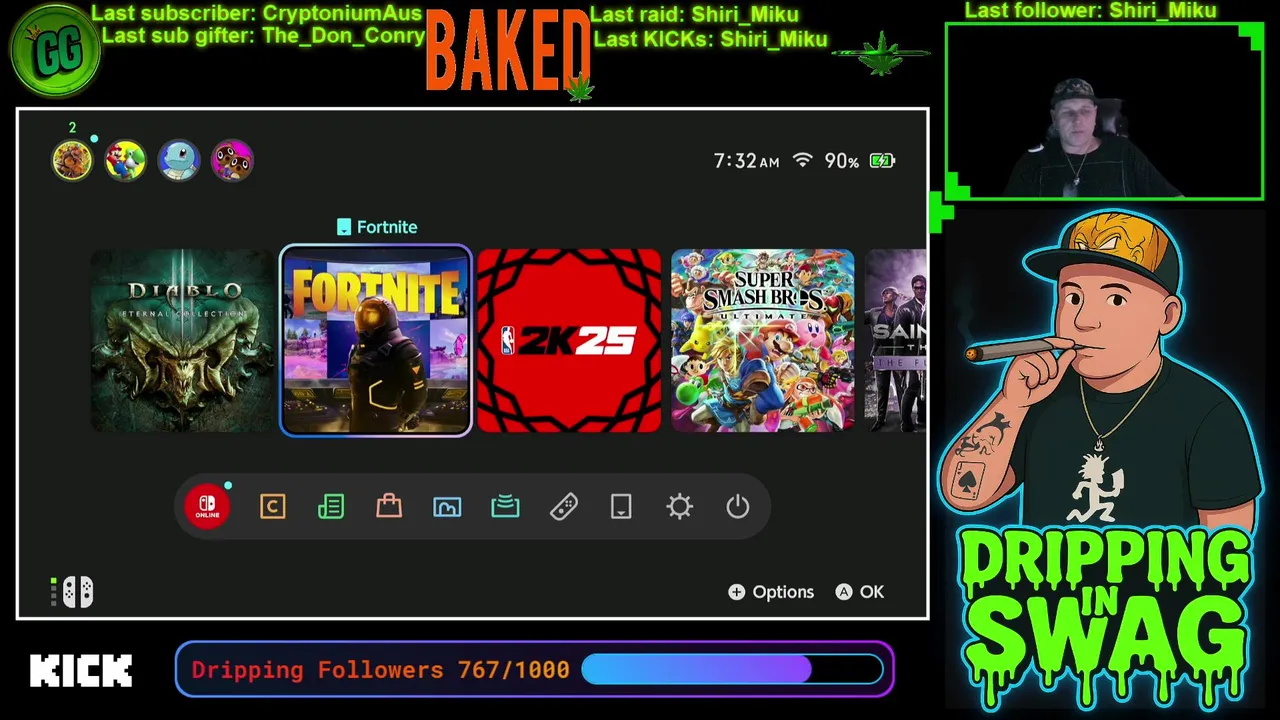
Task: Click the Wi-Fi signal icon
Action: [802, 160]
